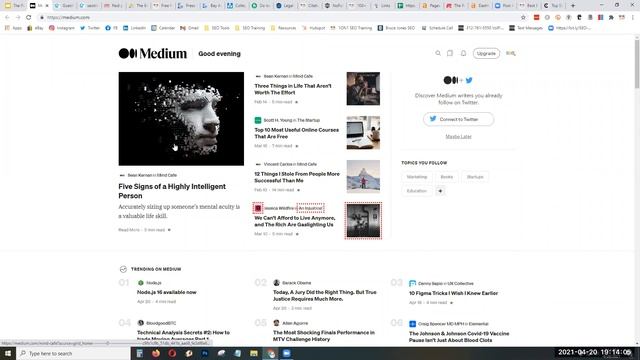
Task: Click the browser back arrow
Action: point(7,18)
